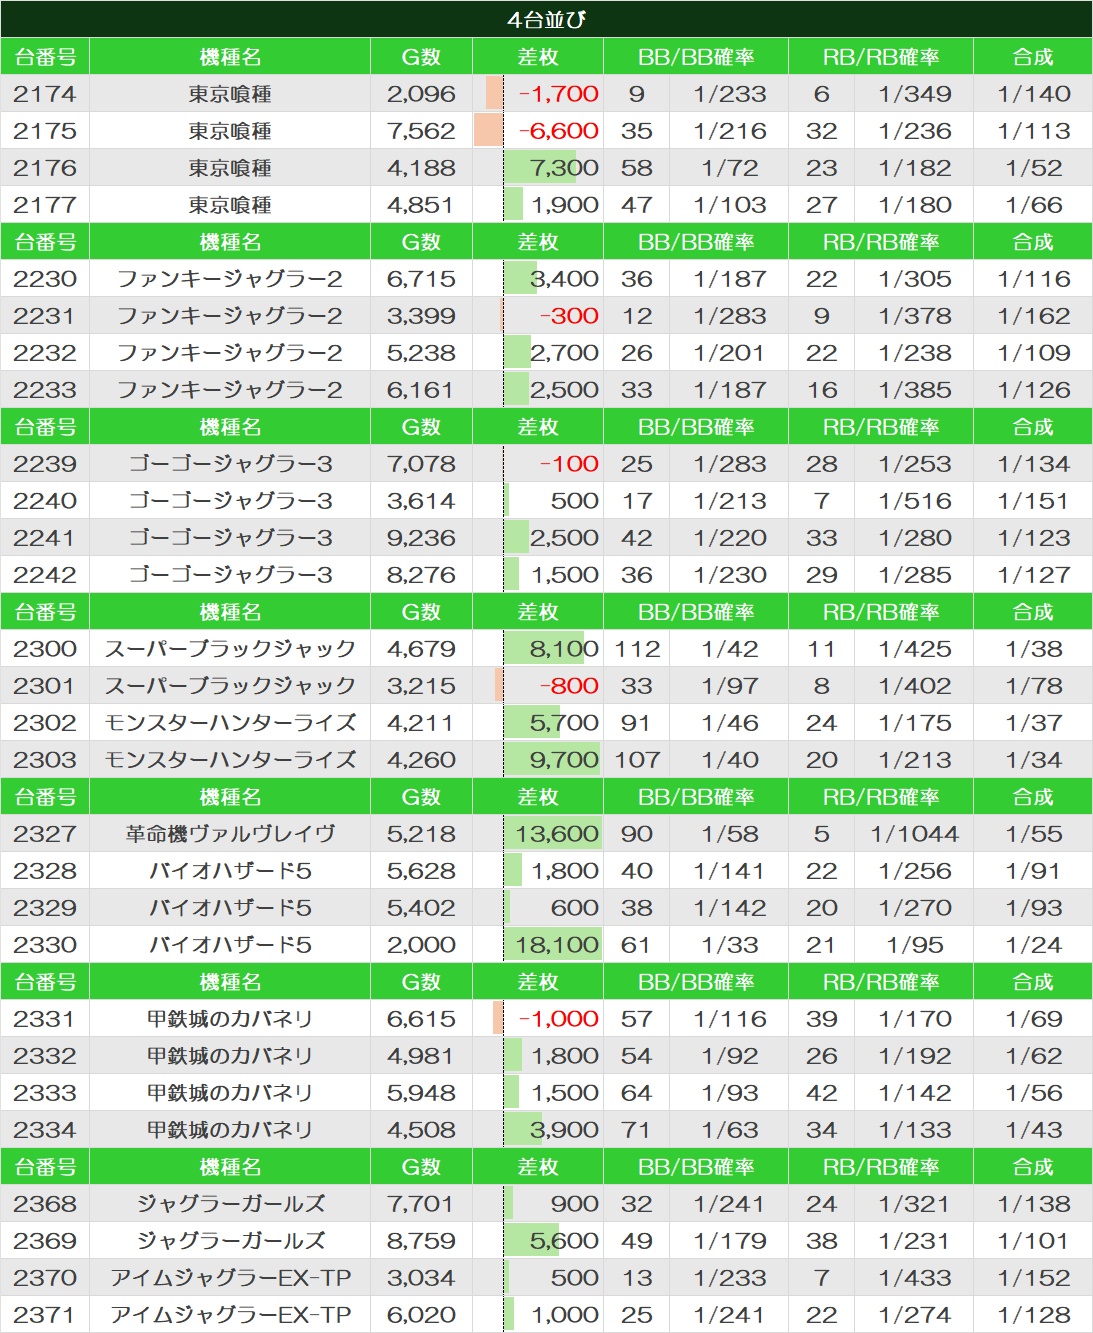
Task: Click the -100 difference value
Action: tap(569, 464)
